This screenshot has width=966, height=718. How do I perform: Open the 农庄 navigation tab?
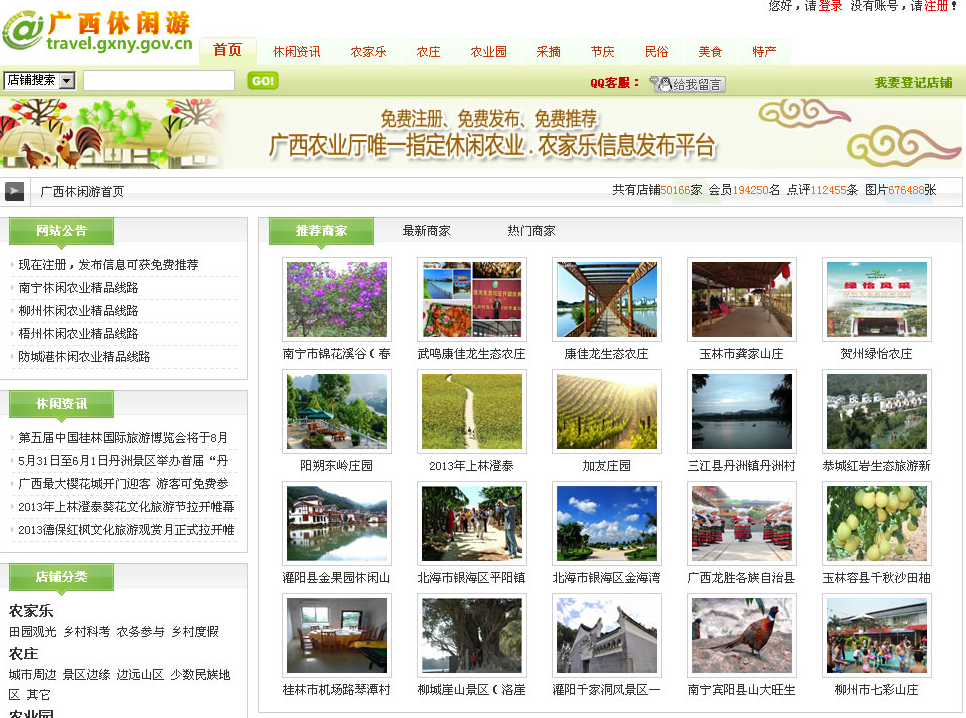coord(428,52)
